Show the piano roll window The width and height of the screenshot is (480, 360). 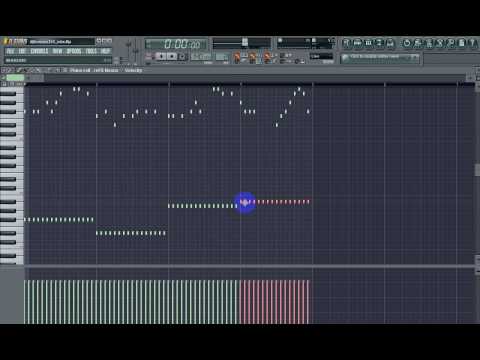(368, 43)
